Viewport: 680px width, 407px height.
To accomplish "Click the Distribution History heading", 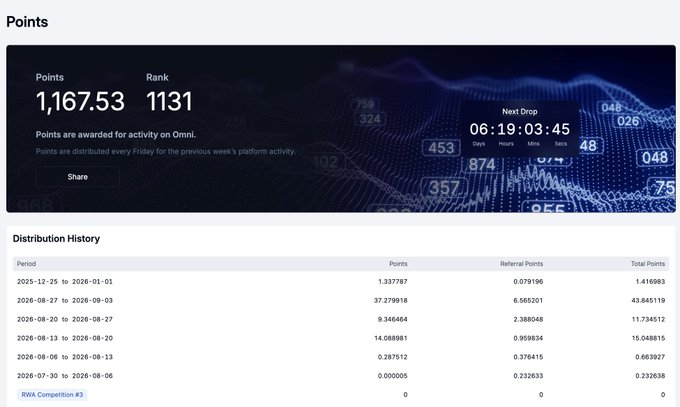I will [x=56, y=239].
